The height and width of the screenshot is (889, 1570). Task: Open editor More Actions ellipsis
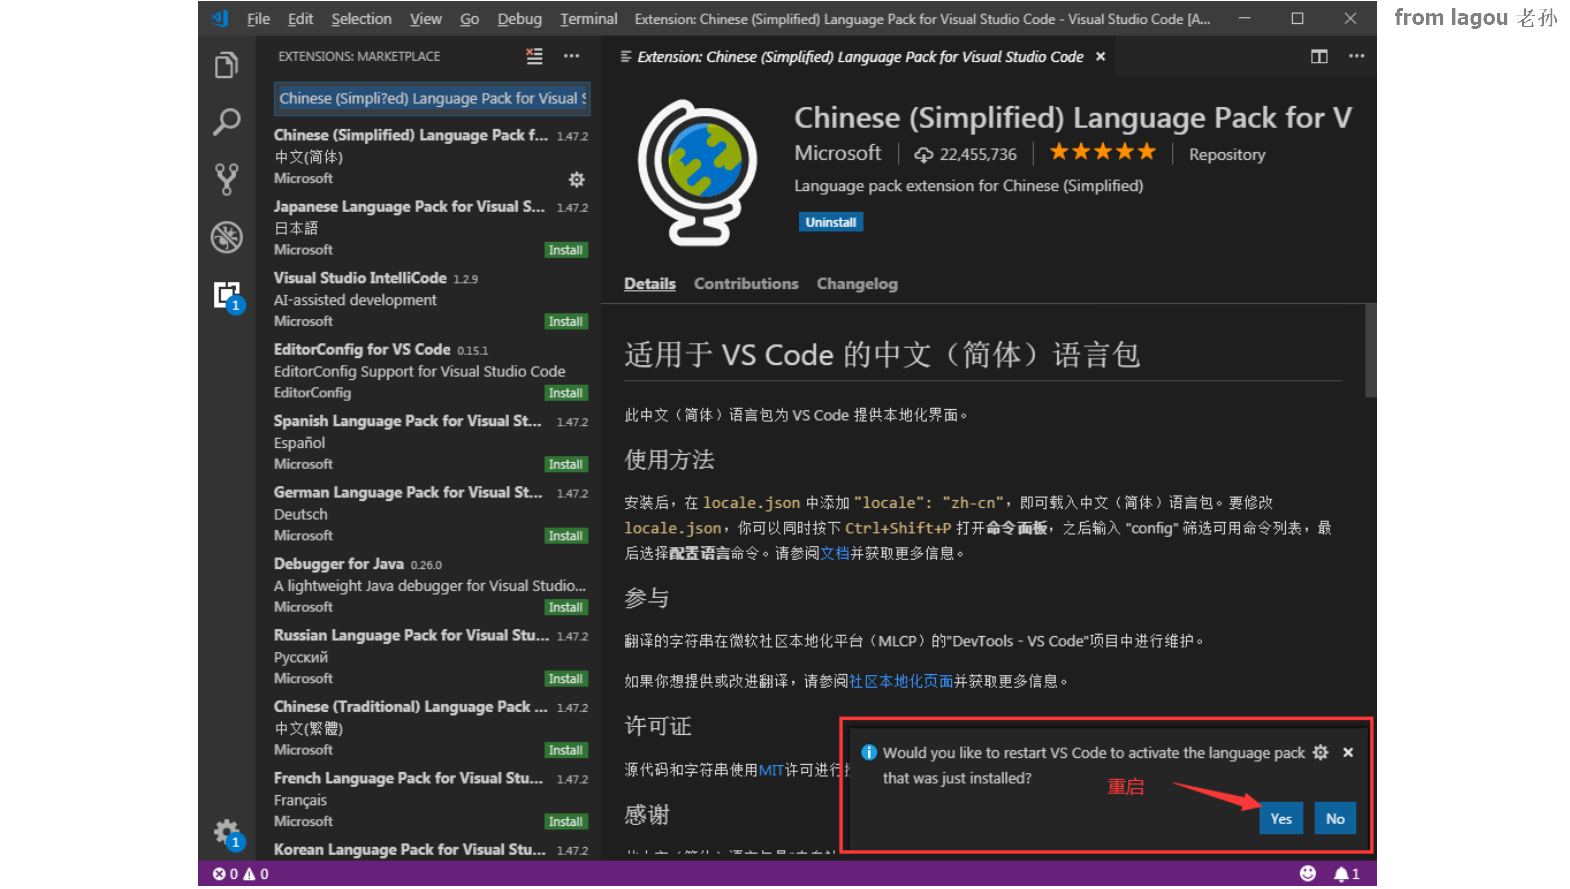(x=1356, y=57)
